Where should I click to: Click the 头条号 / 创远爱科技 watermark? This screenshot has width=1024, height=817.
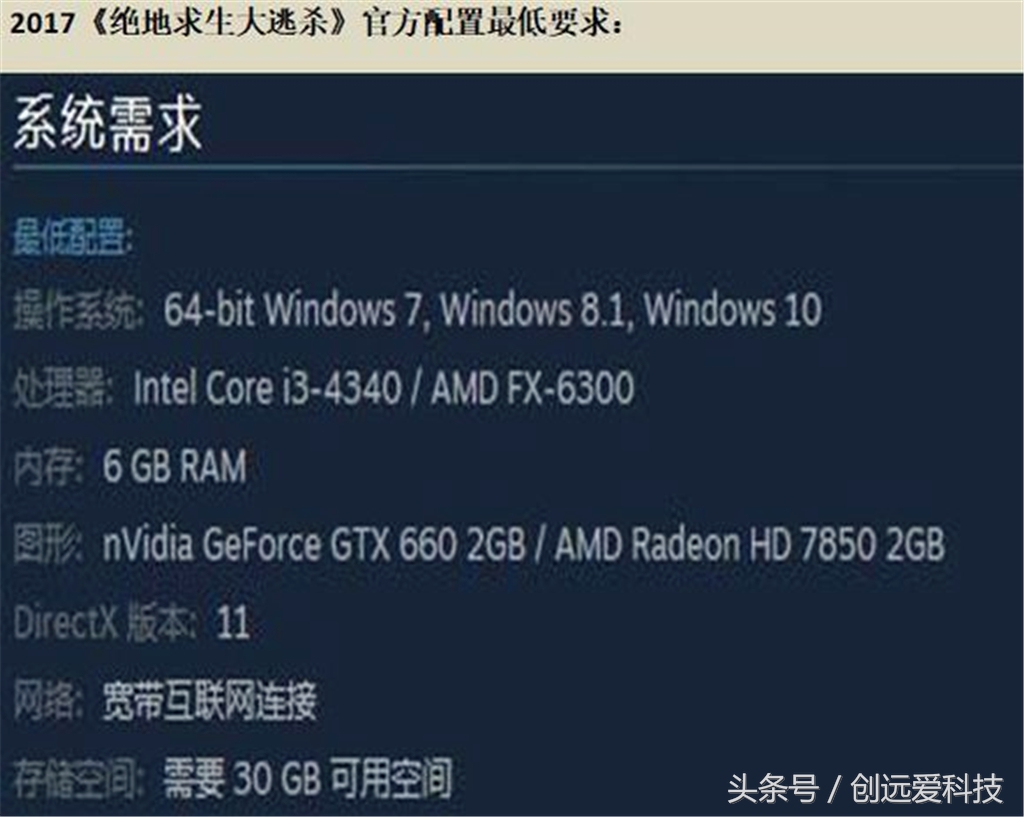pos(865,788)
